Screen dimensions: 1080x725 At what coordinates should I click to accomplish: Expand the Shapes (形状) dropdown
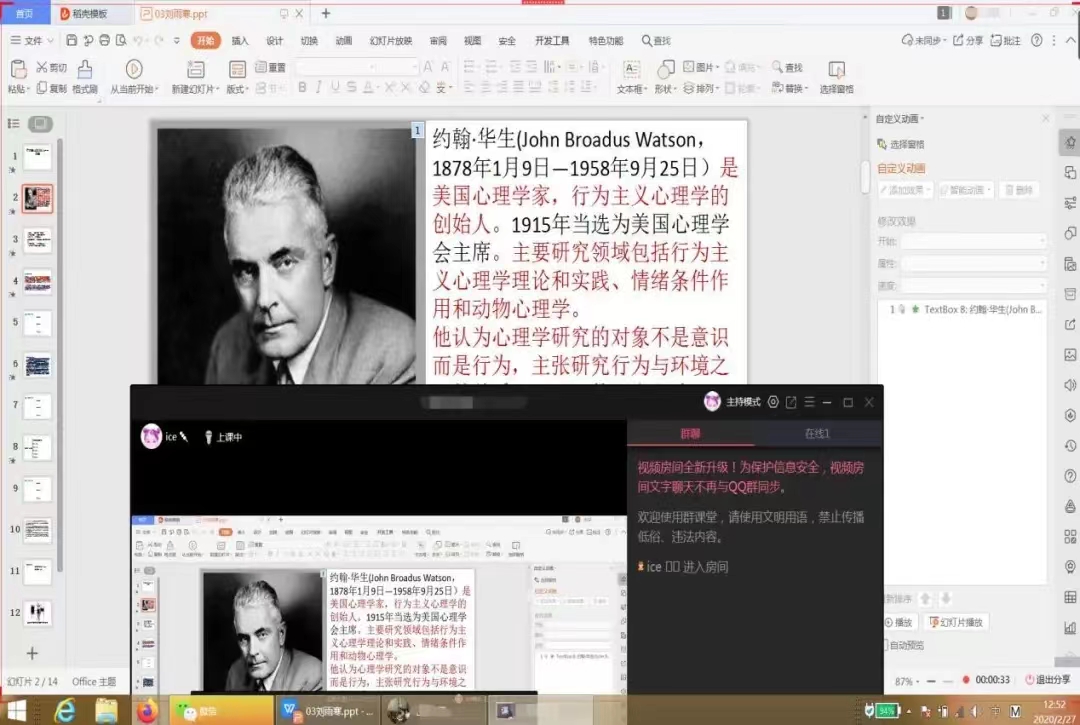pyautogui.click(x=665, y=89)
